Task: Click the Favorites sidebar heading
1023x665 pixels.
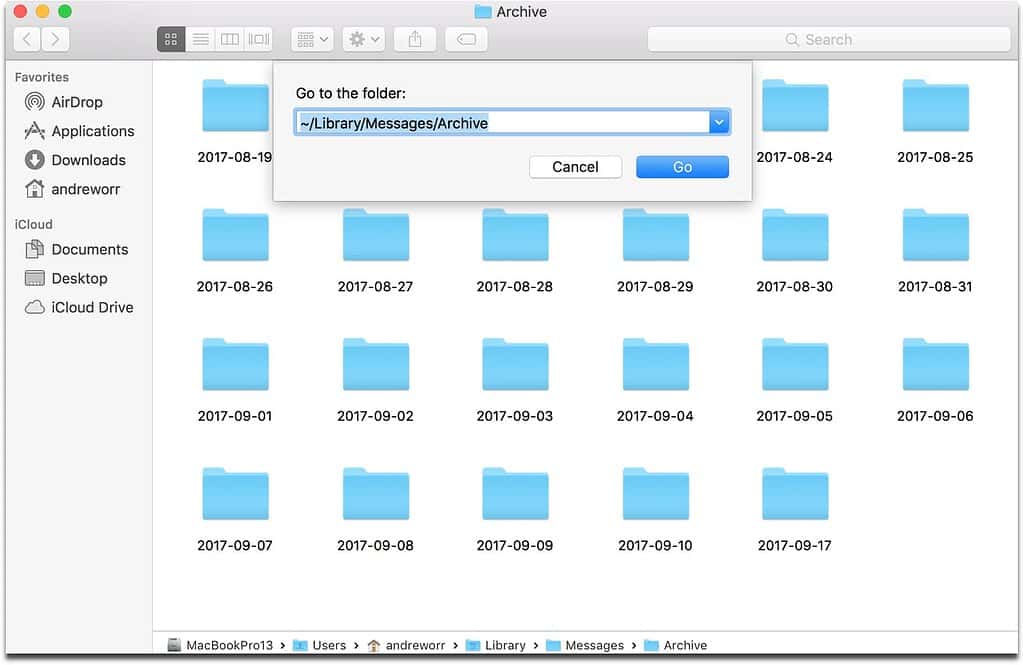Action: click(42, 77)
